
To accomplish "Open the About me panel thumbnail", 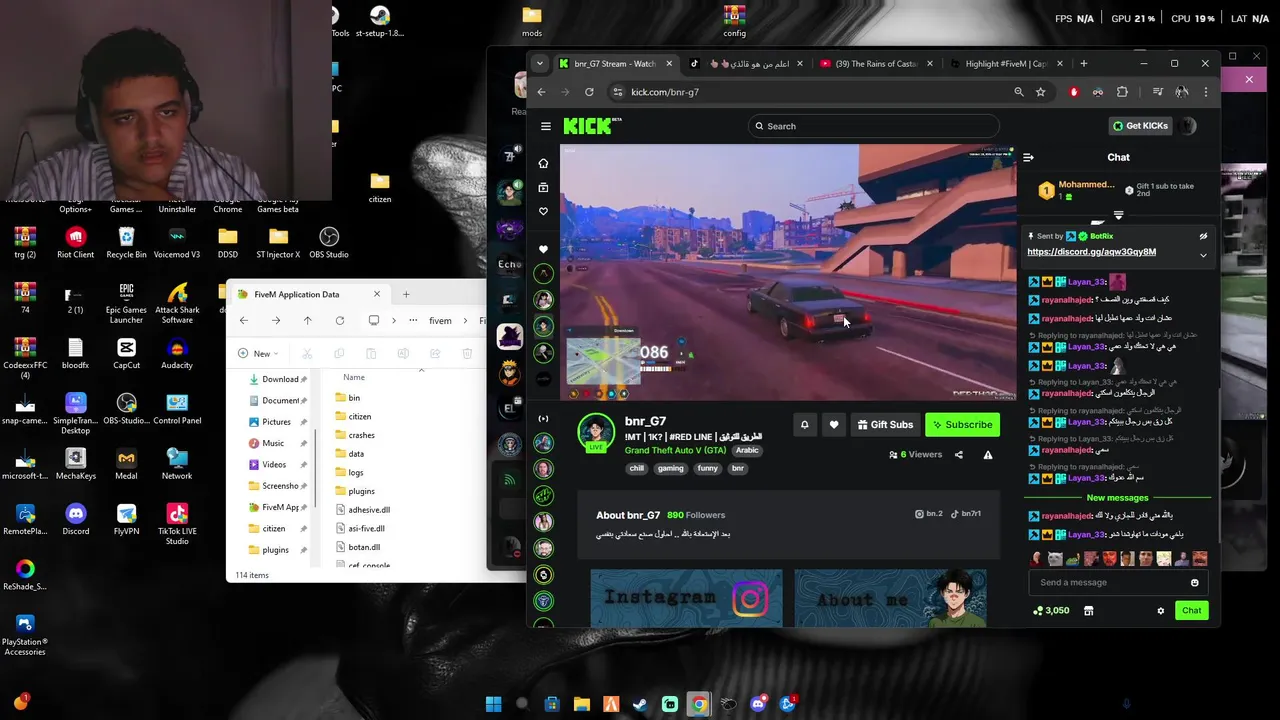I will click(x=890, y=598).
